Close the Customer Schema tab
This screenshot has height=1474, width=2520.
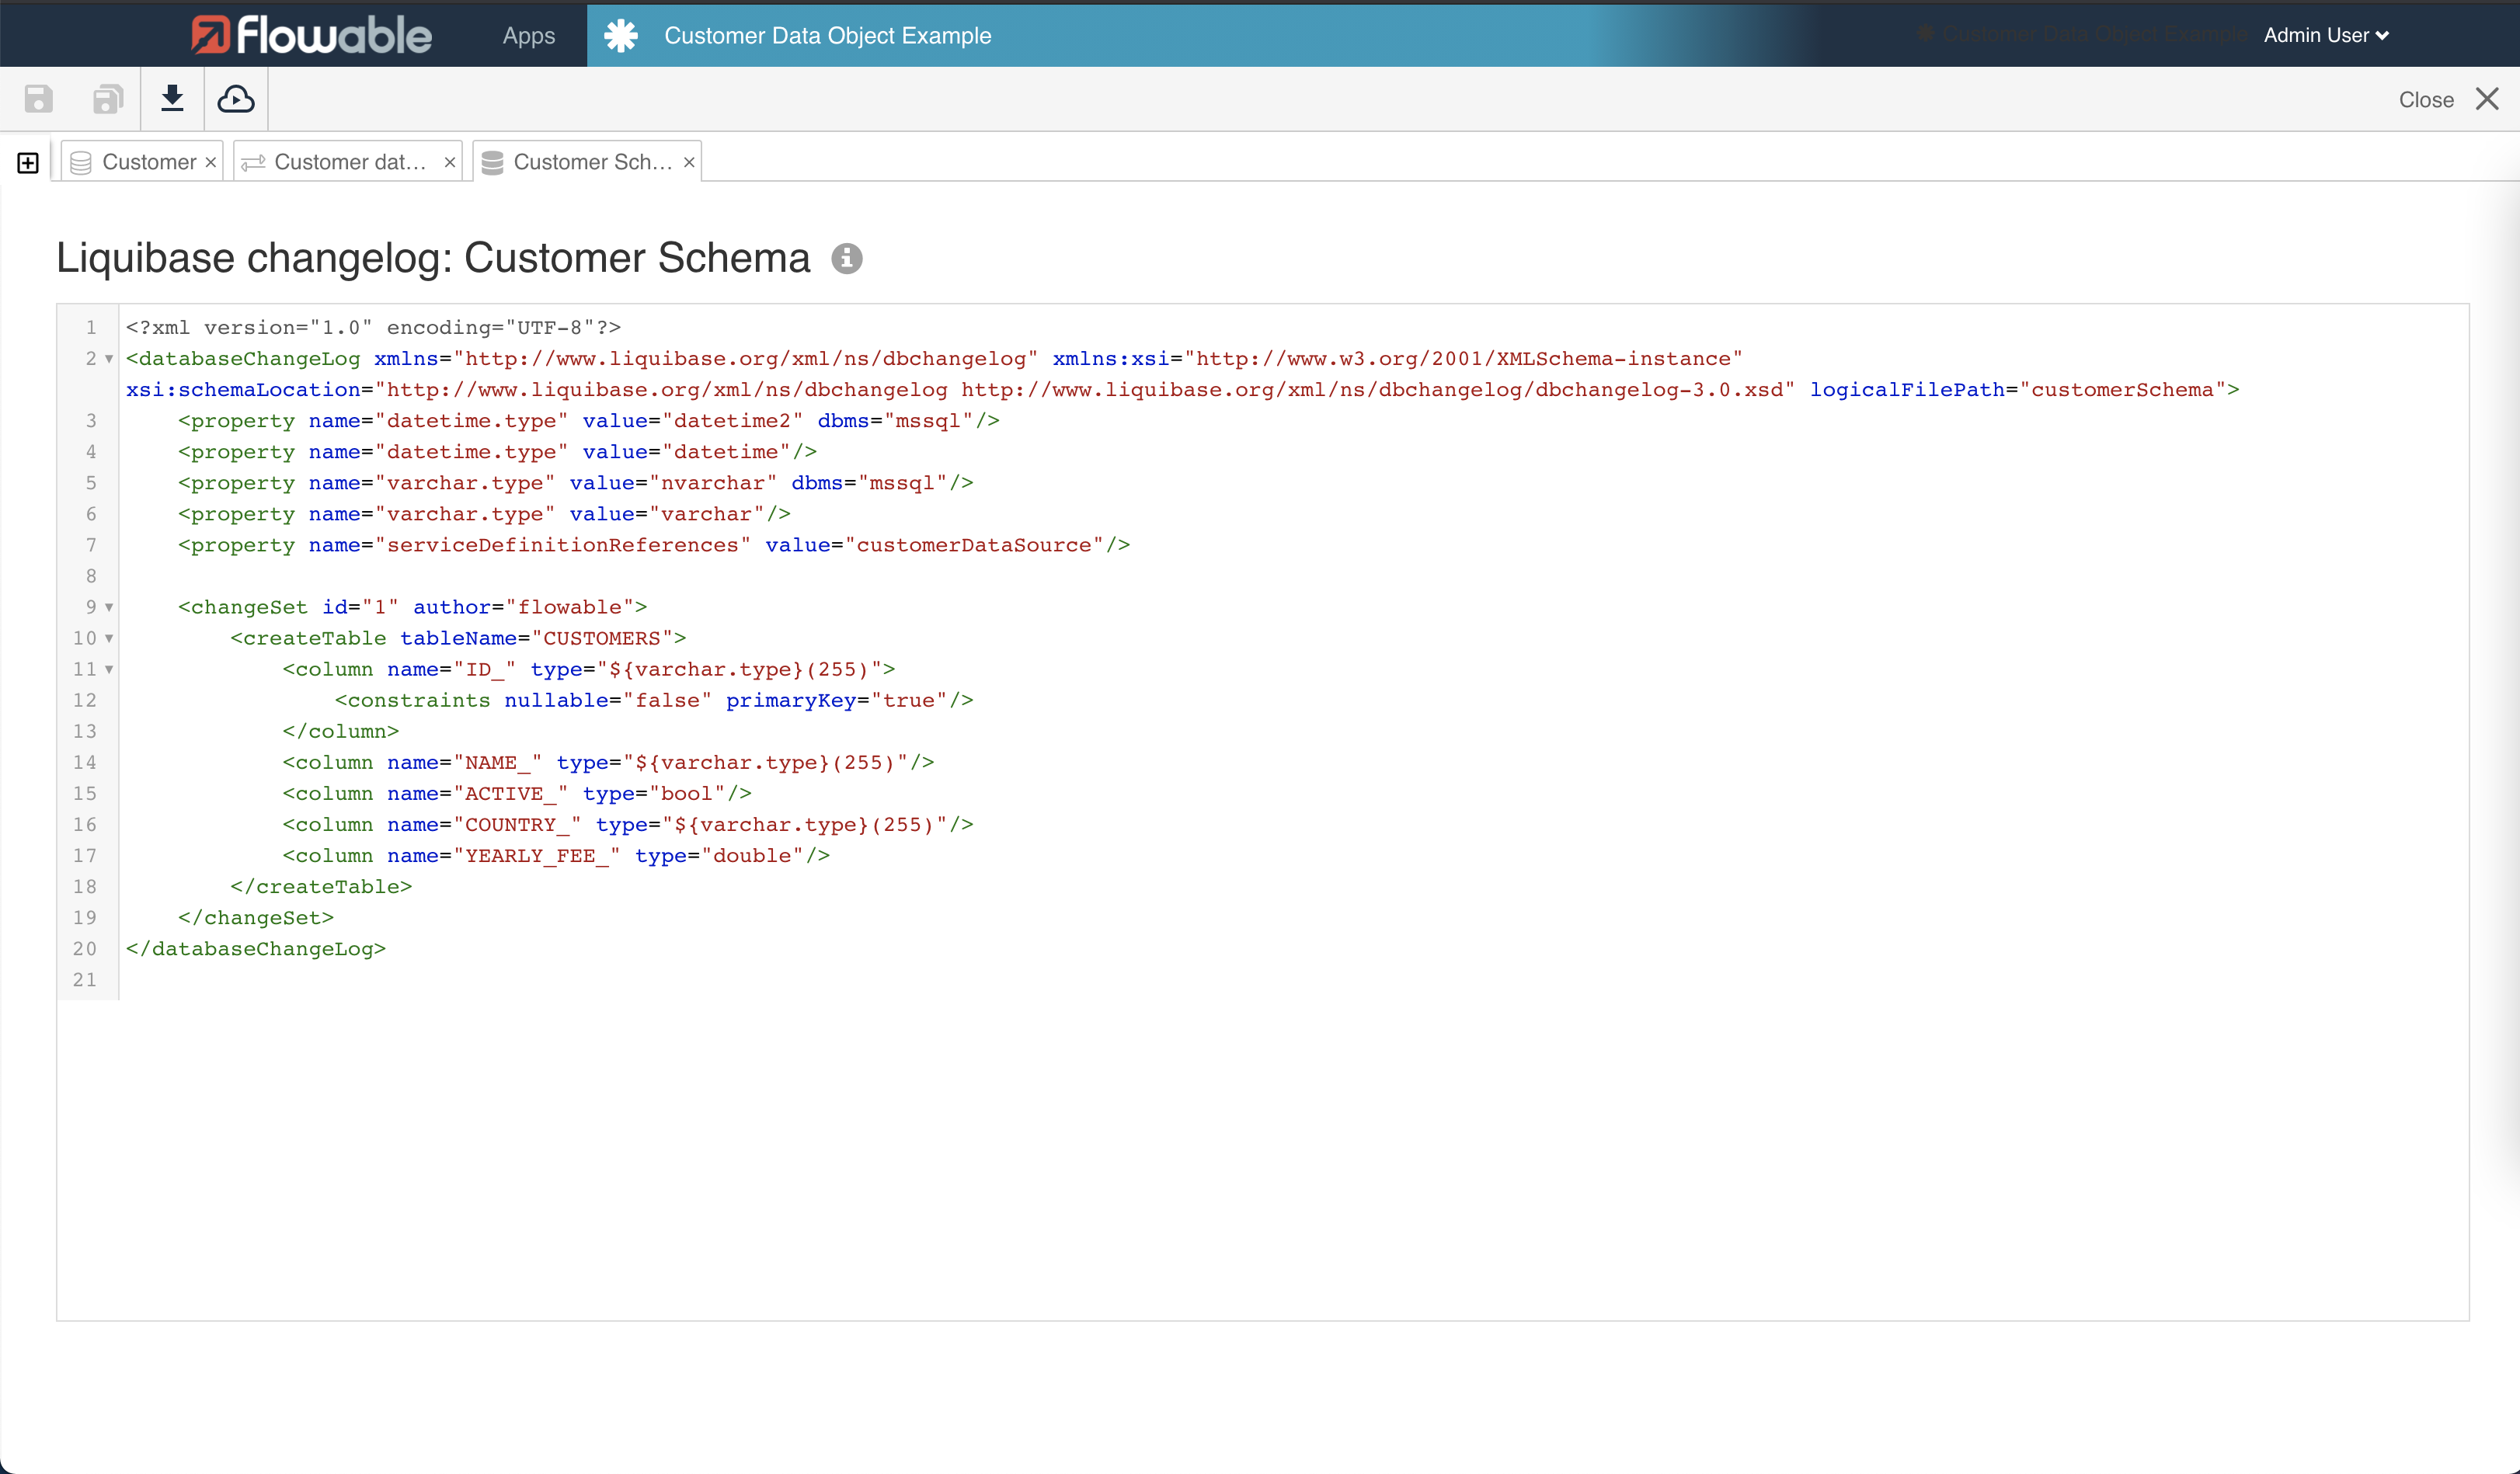pos(688,161)
